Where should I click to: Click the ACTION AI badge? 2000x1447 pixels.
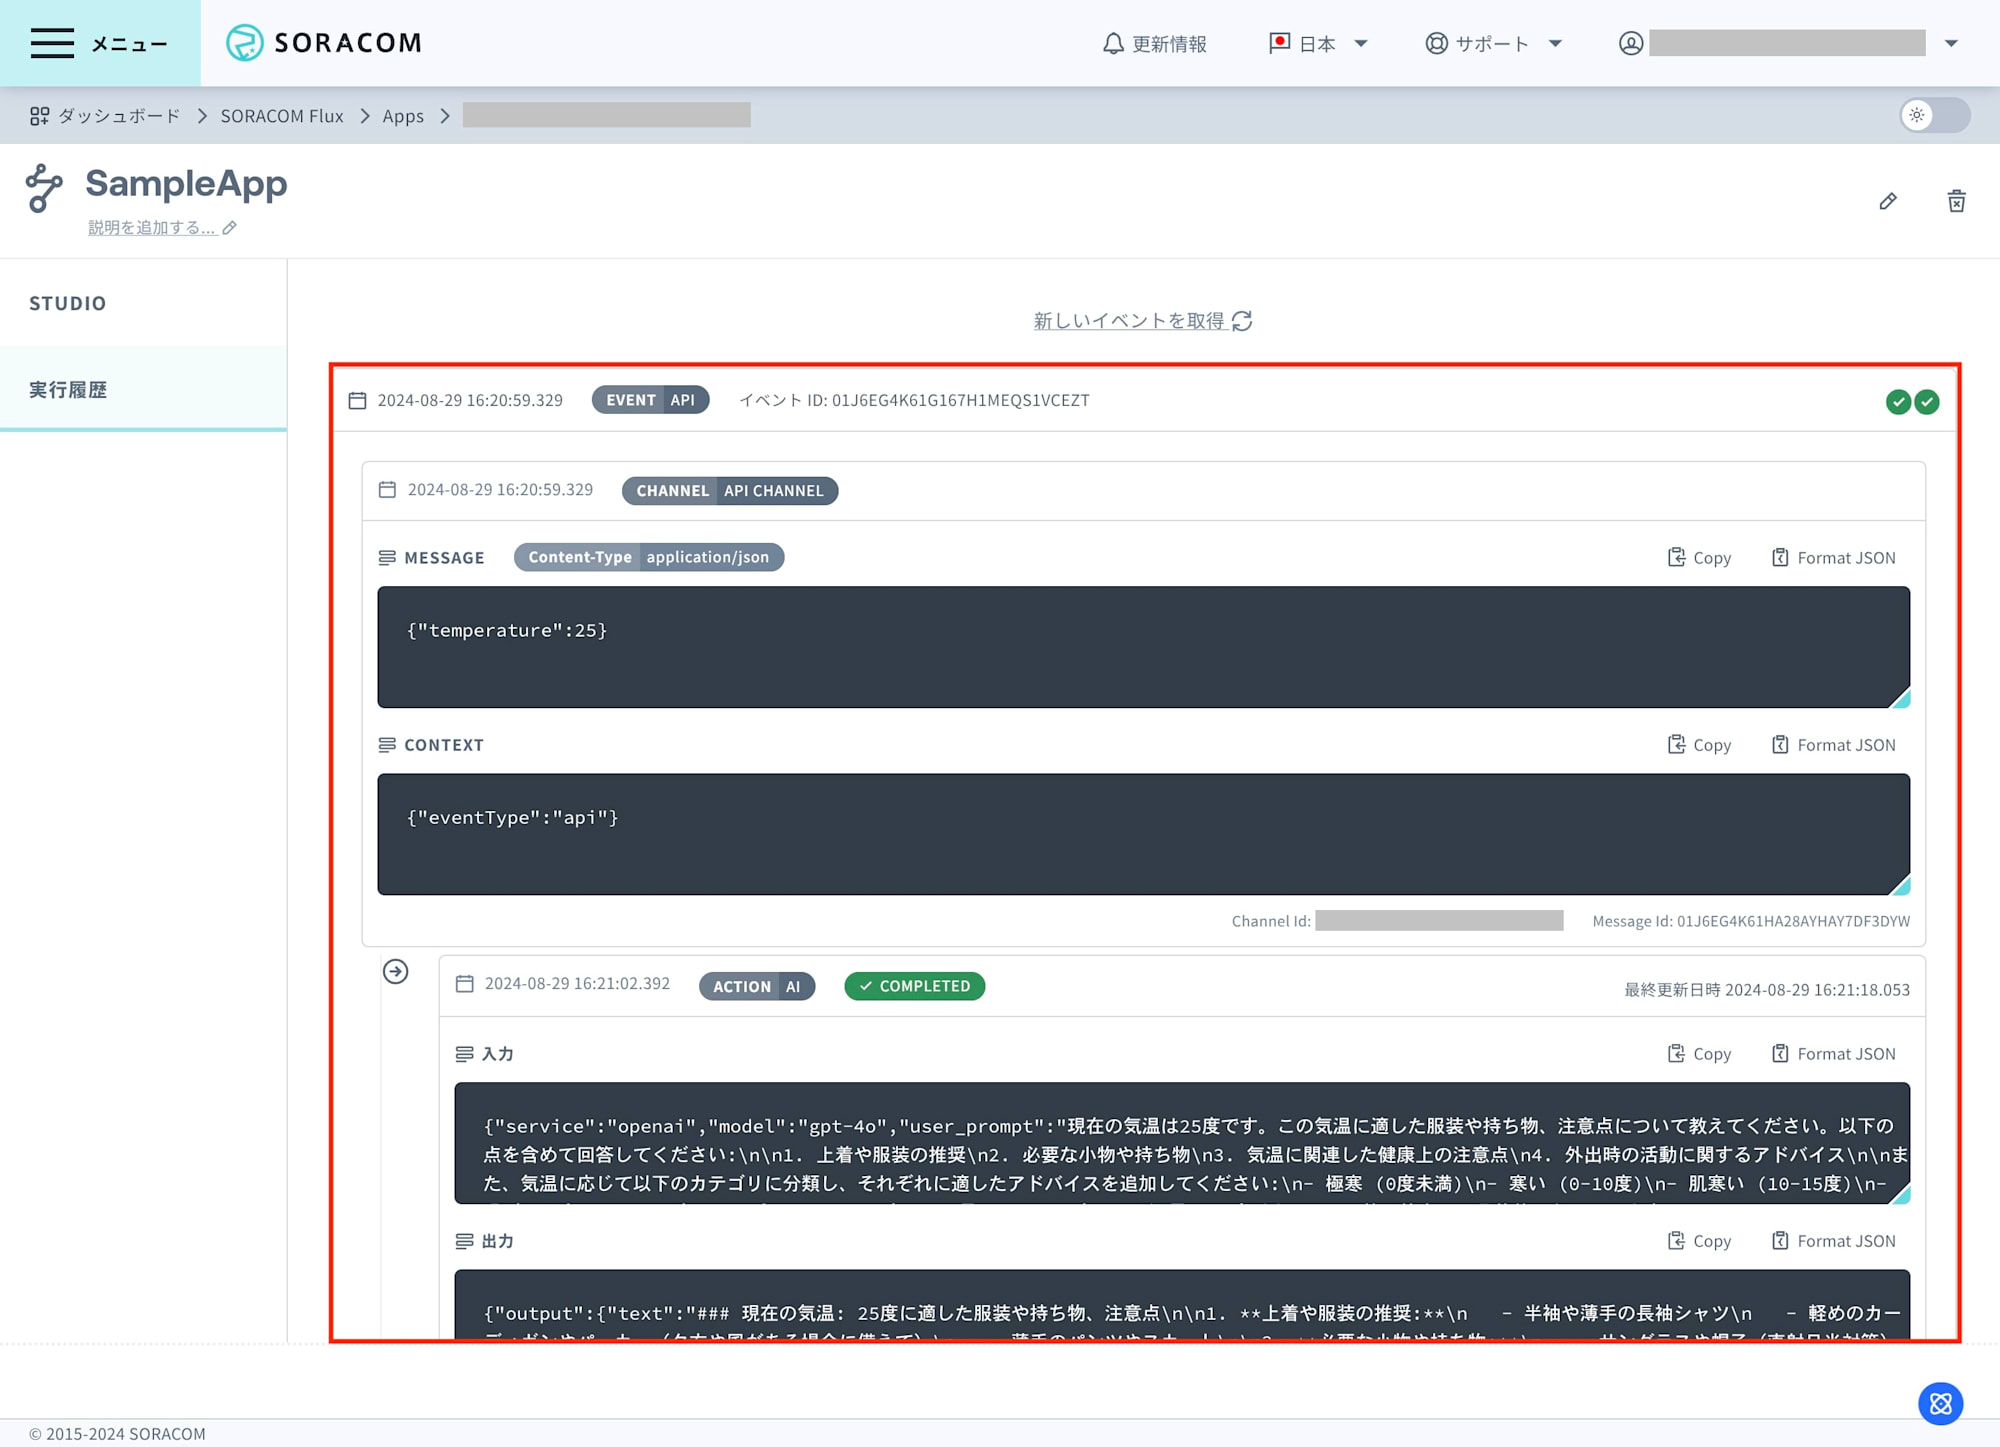(x=757, y=986)
